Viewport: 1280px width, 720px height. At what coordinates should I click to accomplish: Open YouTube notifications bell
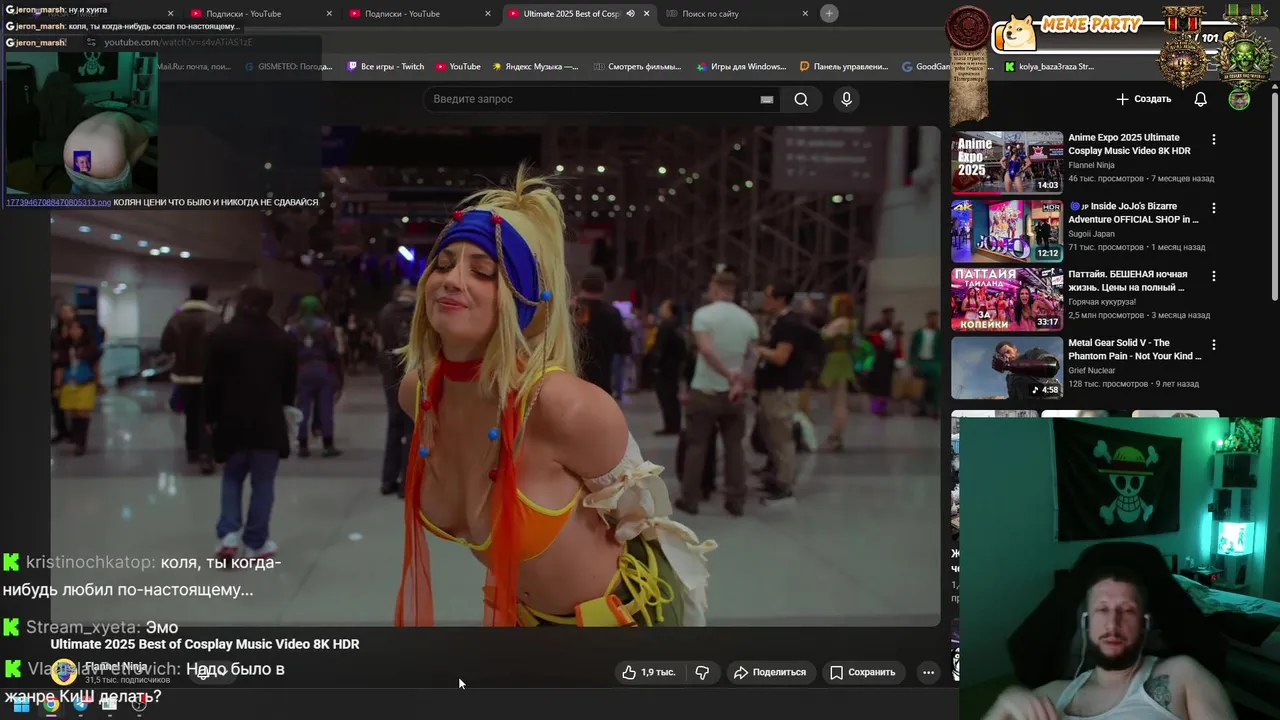click(1201, 99)
